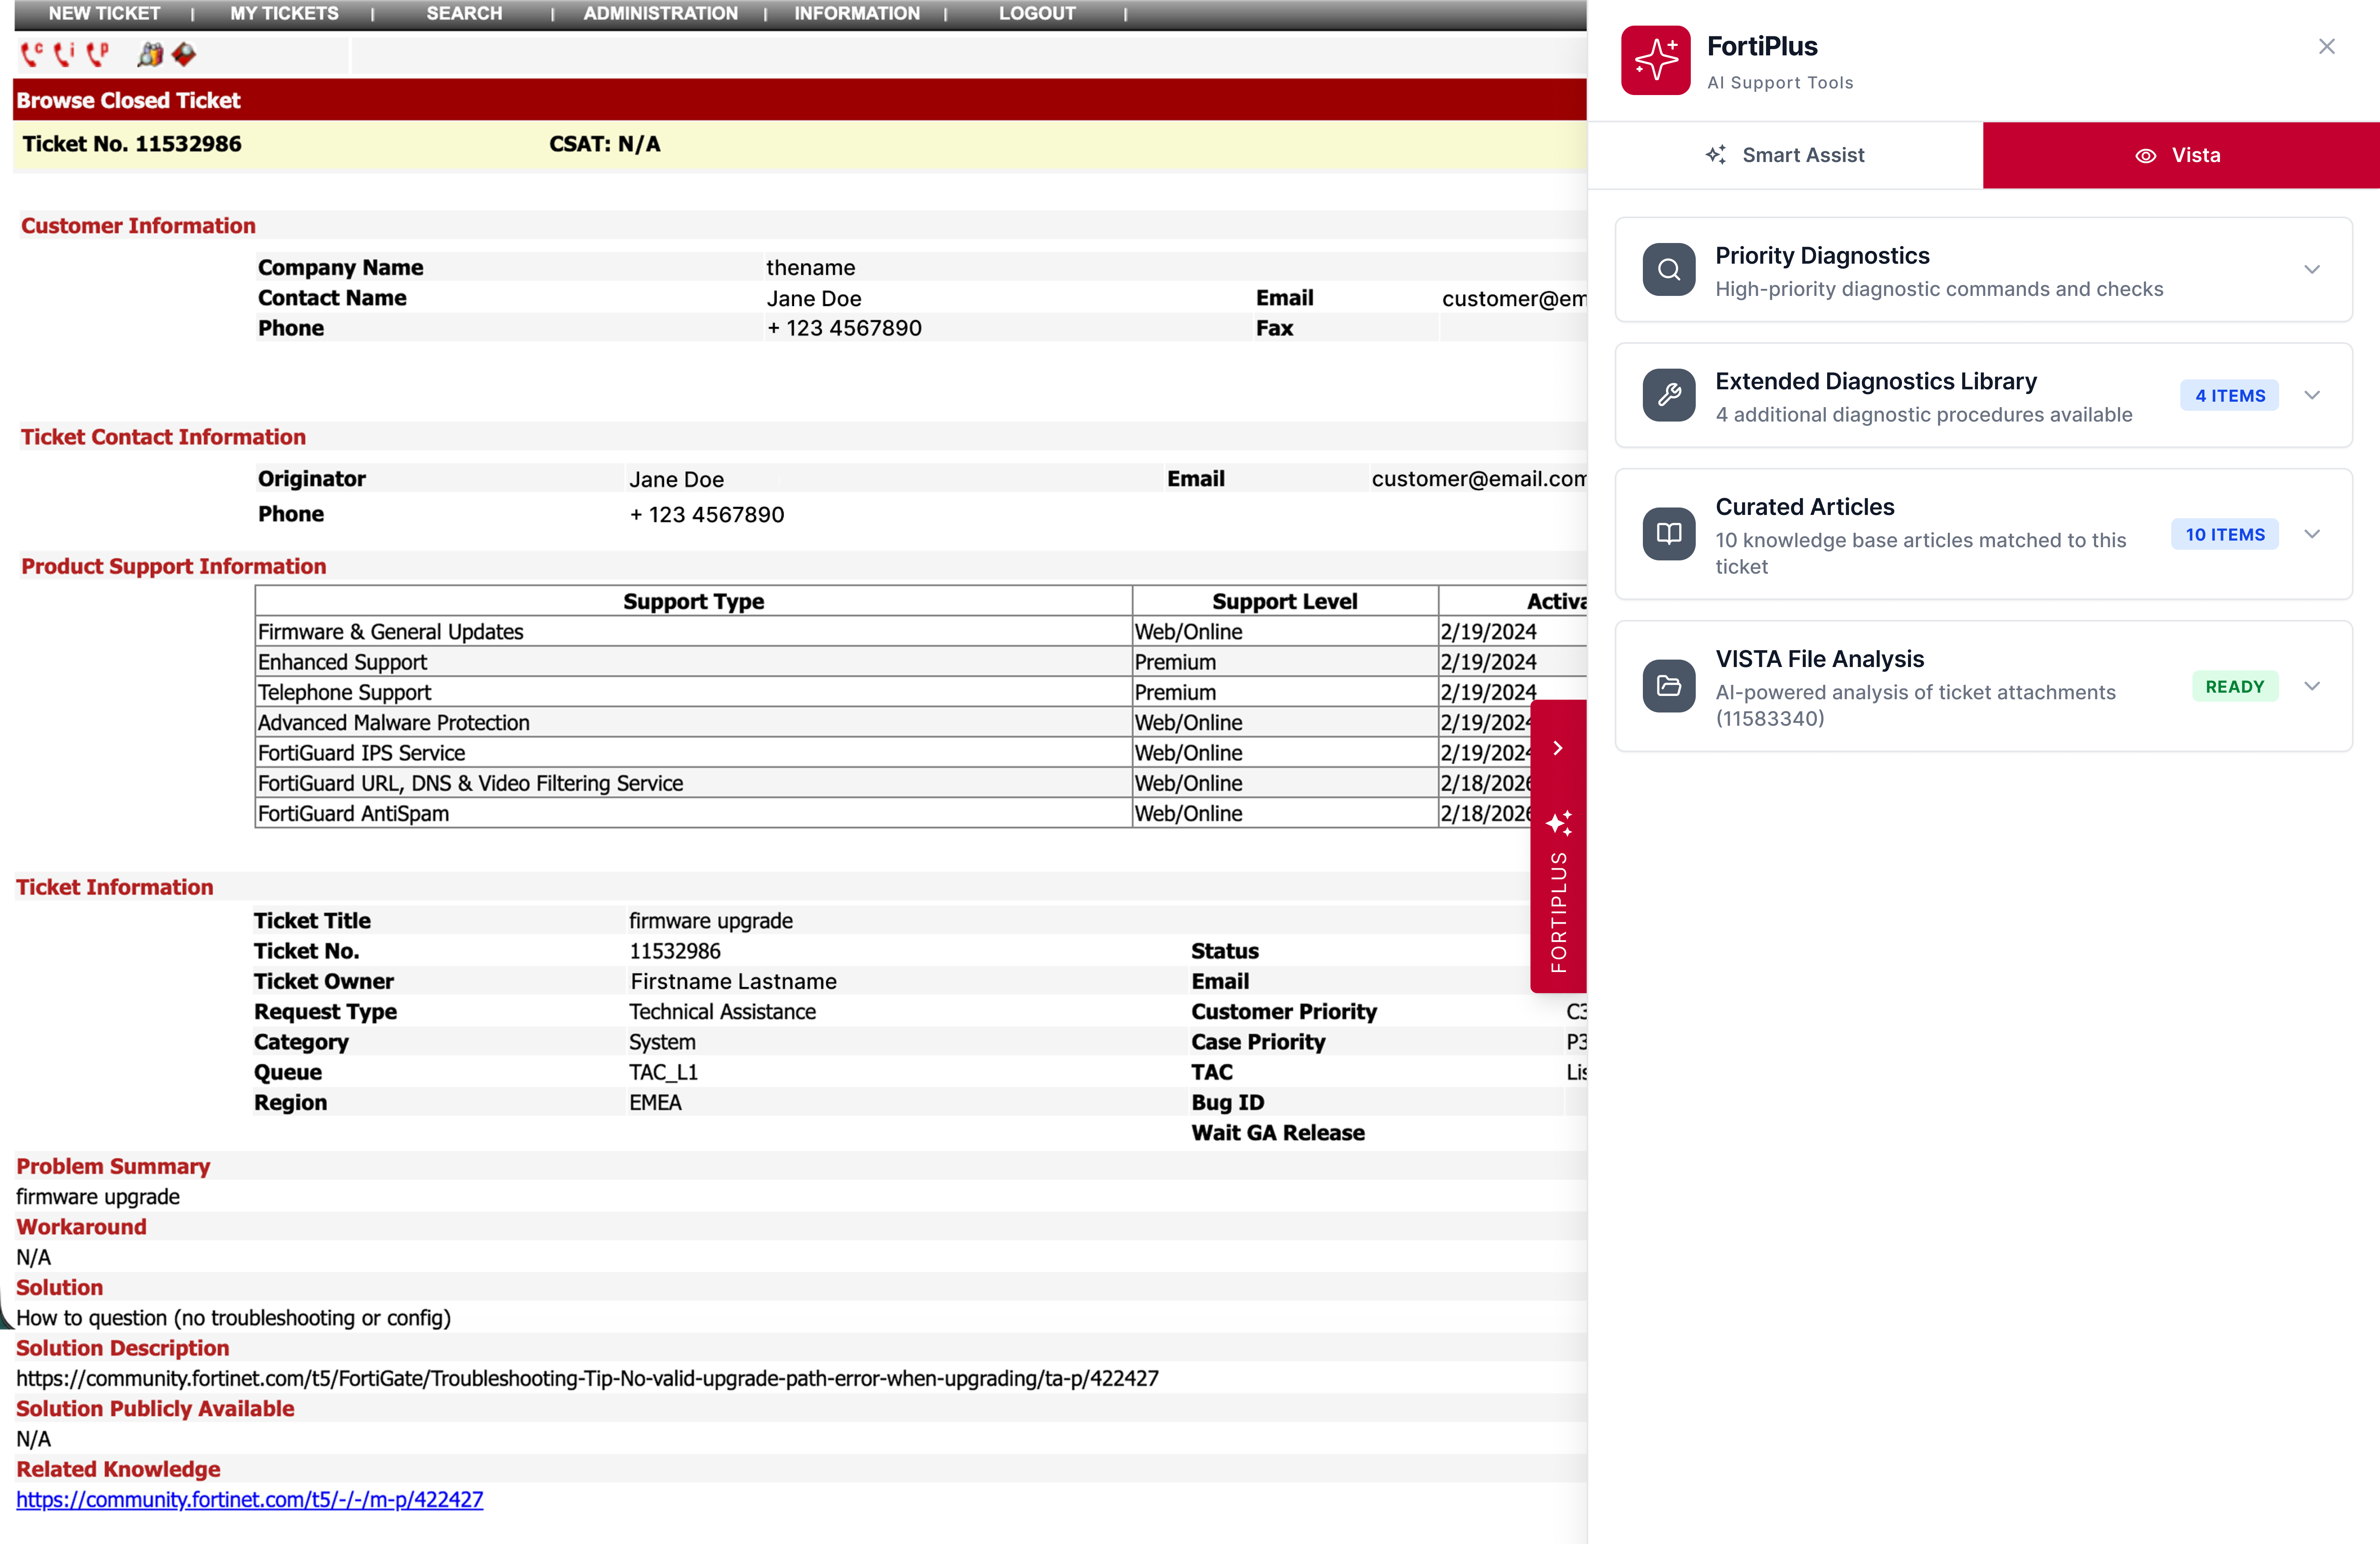Click the Curated Articles book icon
Viewport: 2380px width, 1544px height.
(x=1668, y=534)
